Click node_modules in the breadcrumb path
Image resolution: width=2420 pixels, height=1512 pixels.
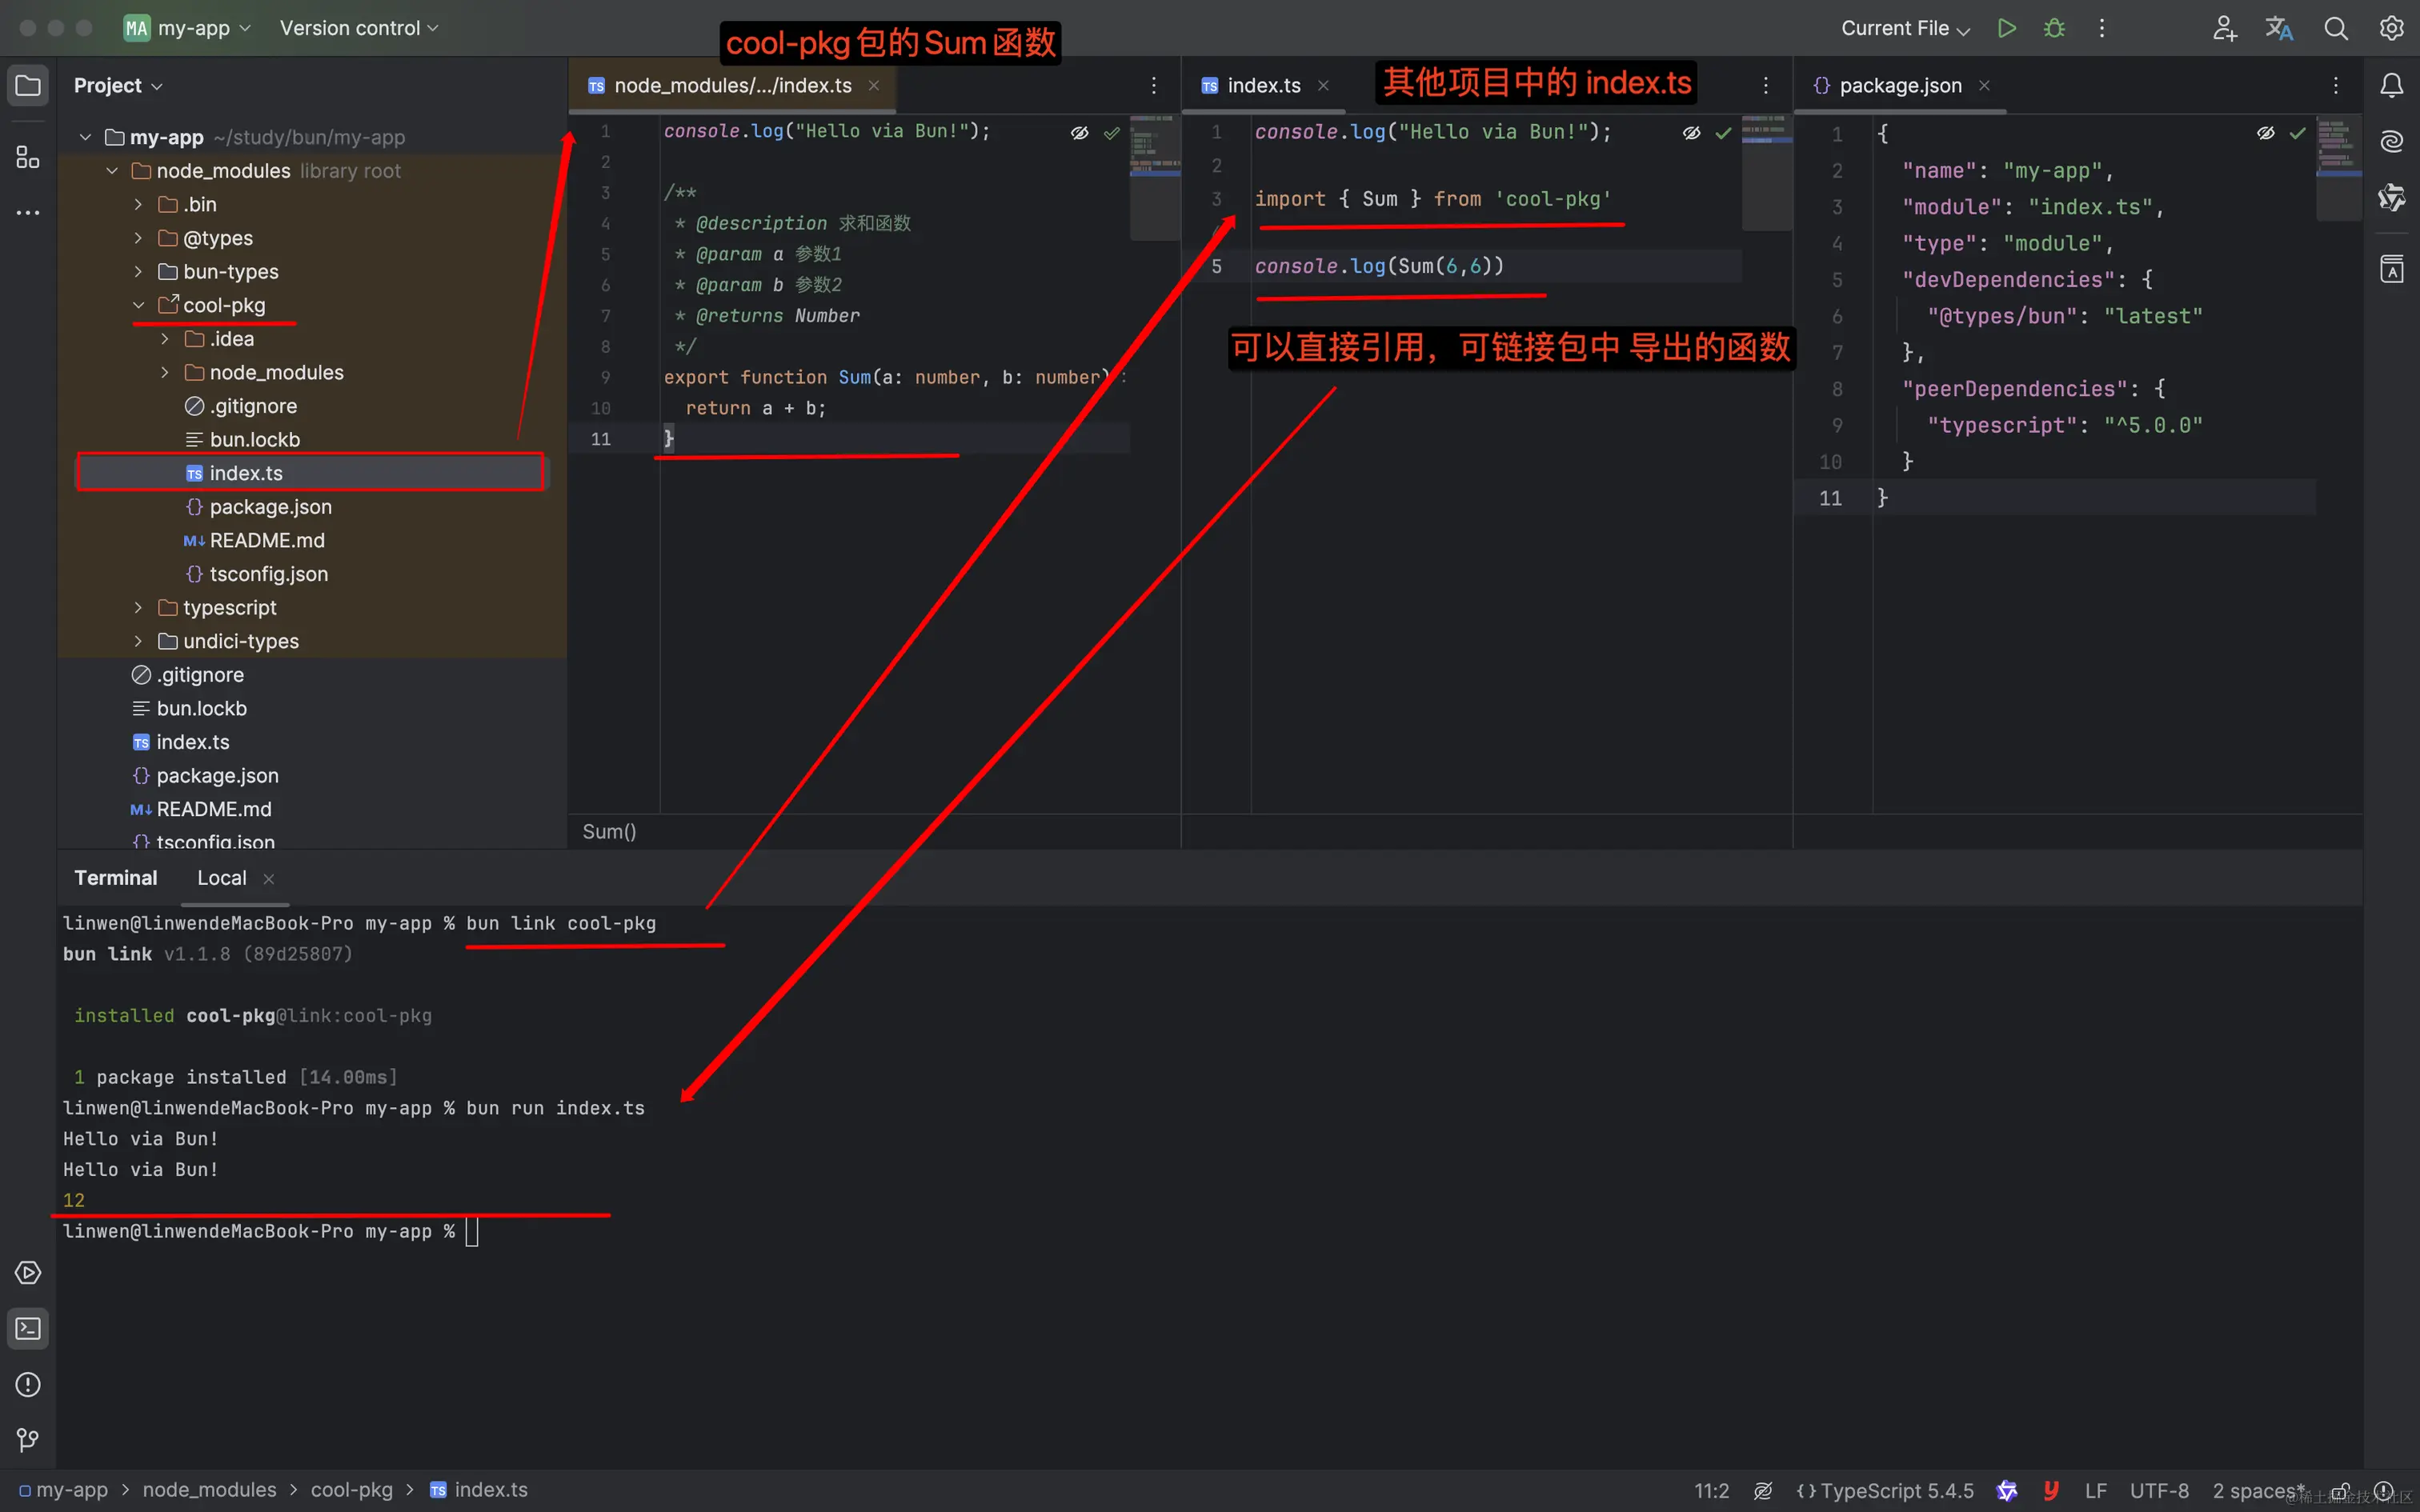click(209, 1489)
